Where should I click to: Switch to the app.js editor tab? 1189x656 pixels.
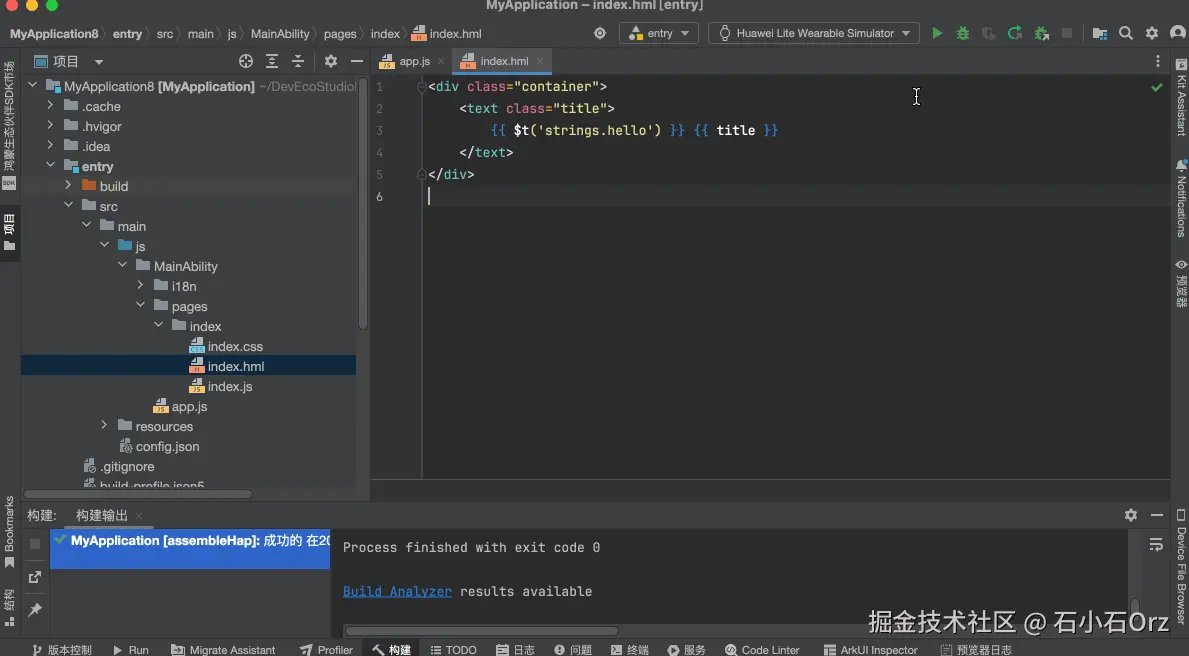pos(413,61)
